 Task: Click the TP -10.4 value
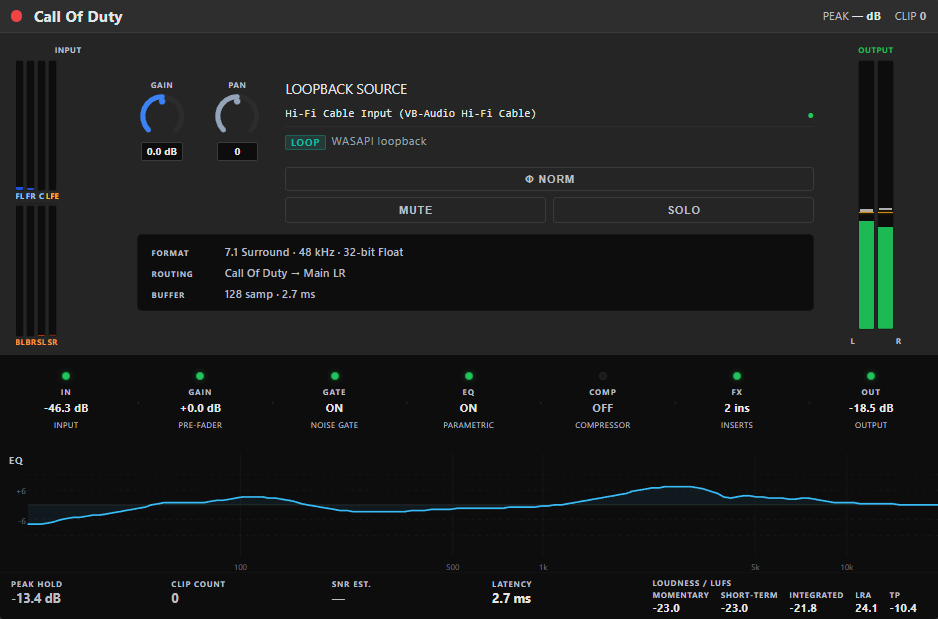pos(903,608)
